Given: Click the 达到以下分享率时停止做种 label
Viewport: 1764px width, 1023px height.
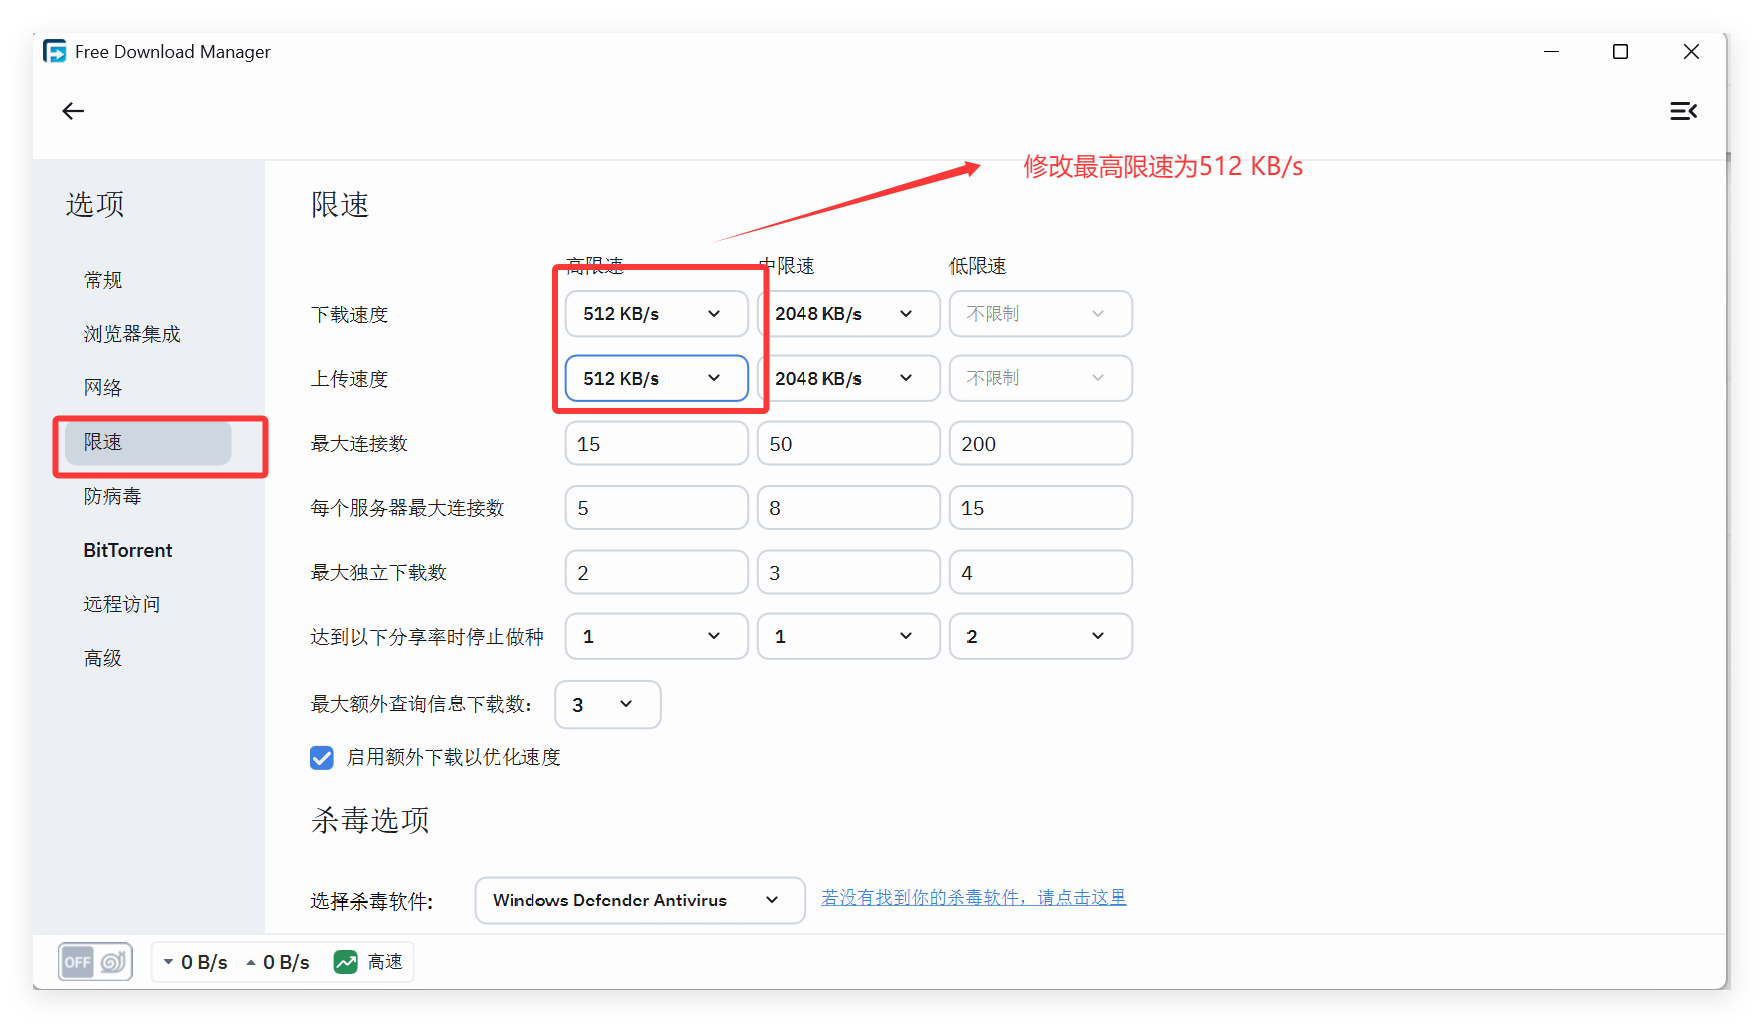Looking at the screenshot, I should (x=427, y=637).
